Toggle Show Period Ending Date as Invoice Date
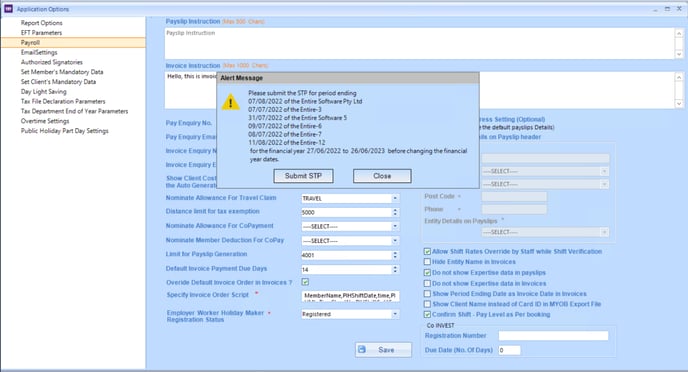The height and width of the screenshot is (372, 688). click(427, 293)
